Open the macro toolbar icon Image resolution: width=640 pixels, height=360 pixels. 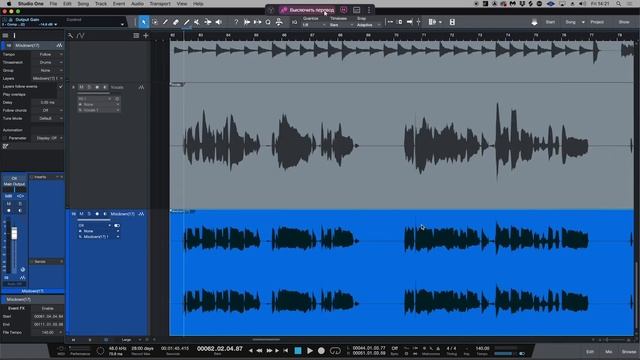tap(279, 22)
